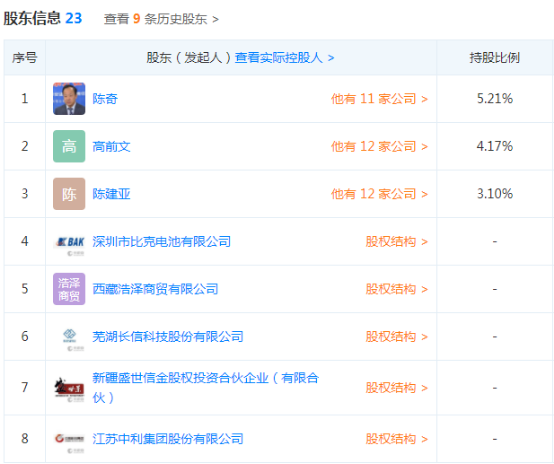Click the 5.21% shareholding value
554x464 pixels.
click(x=495, y=99)
